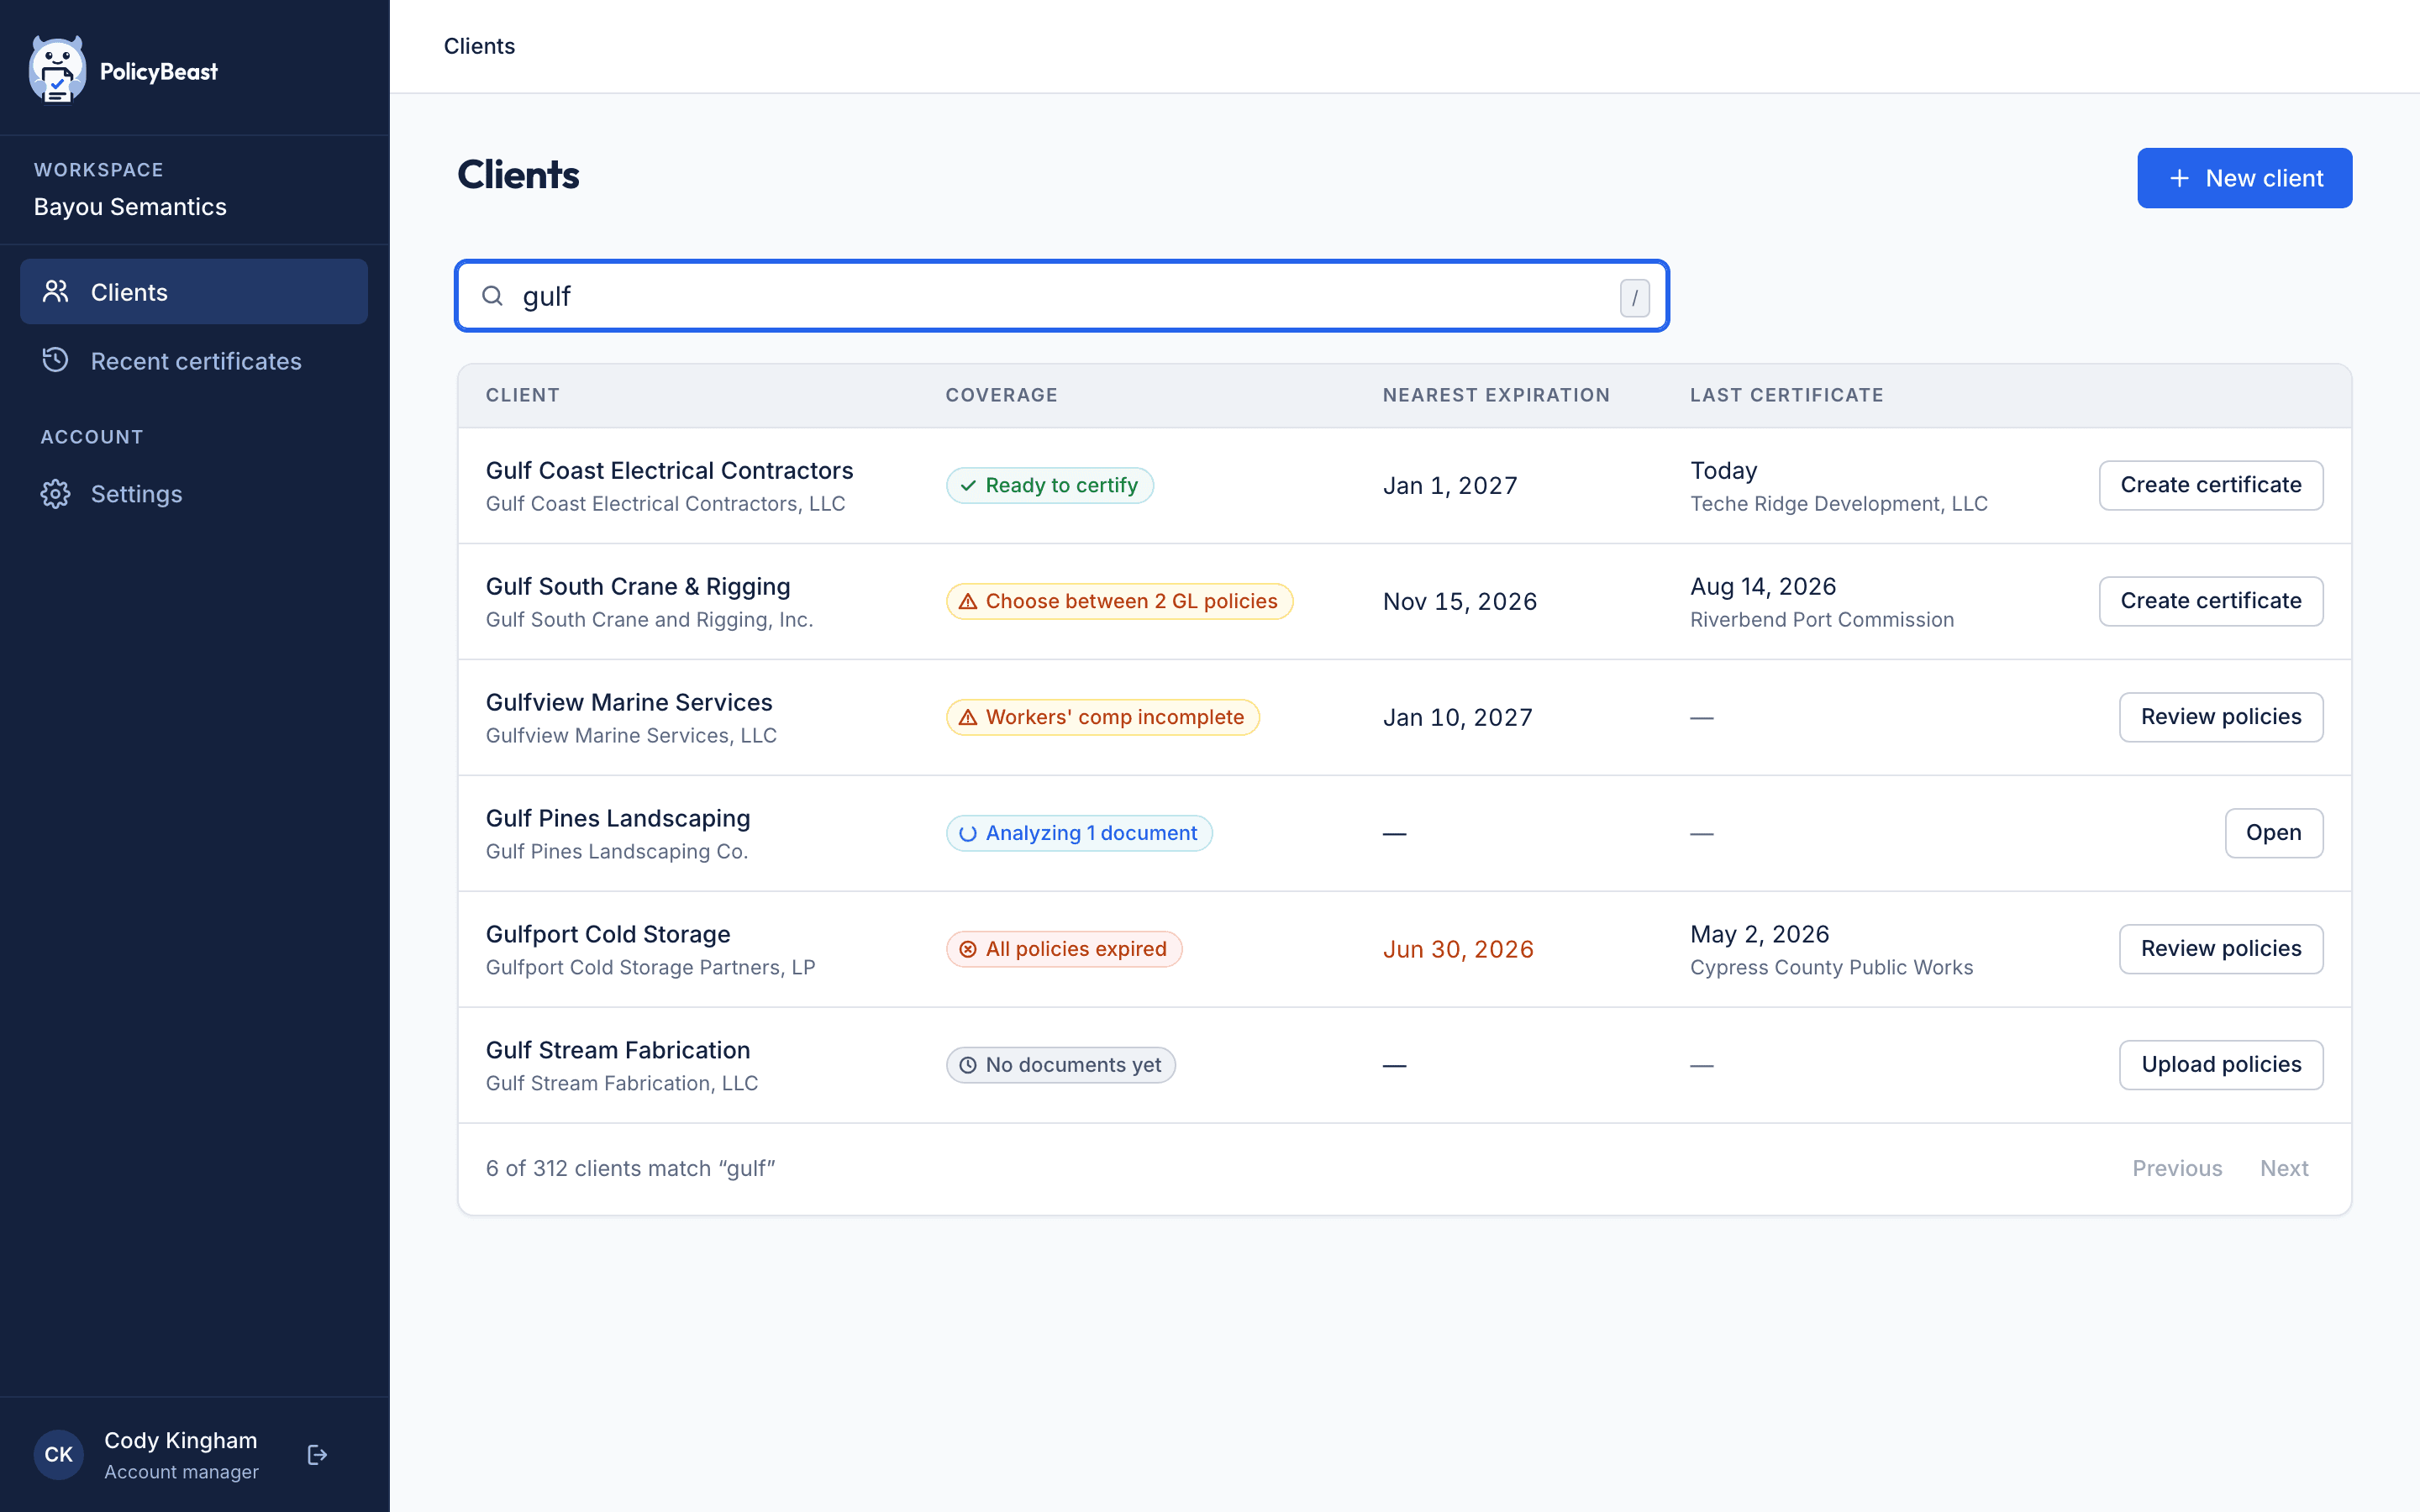This screenshot has height=1512, width=2420.
Task: Click the PolicyBeast mascot logo
Action: (x=57, y=70)
